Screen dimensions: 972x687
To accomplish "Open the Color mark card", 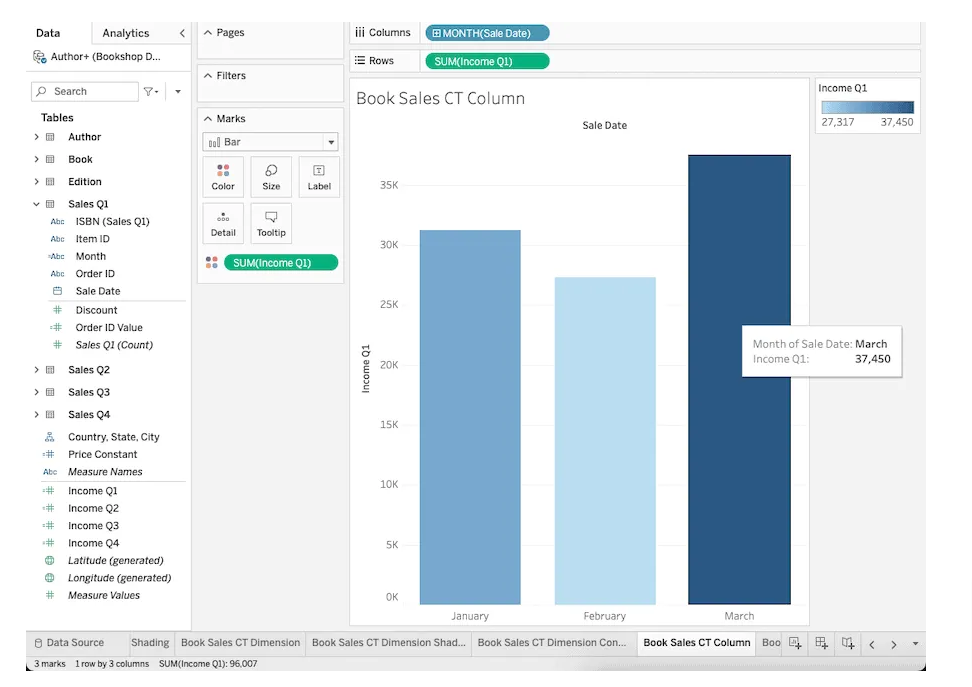I will point(223,177).
